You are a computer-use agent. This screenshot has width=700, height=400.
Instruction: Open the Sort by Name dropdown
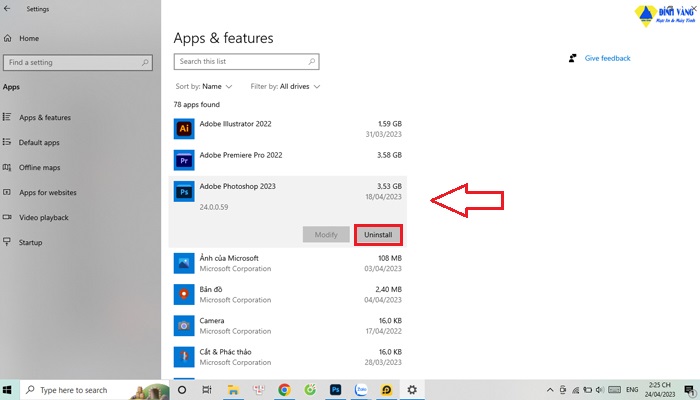click(x=204, y=87)
